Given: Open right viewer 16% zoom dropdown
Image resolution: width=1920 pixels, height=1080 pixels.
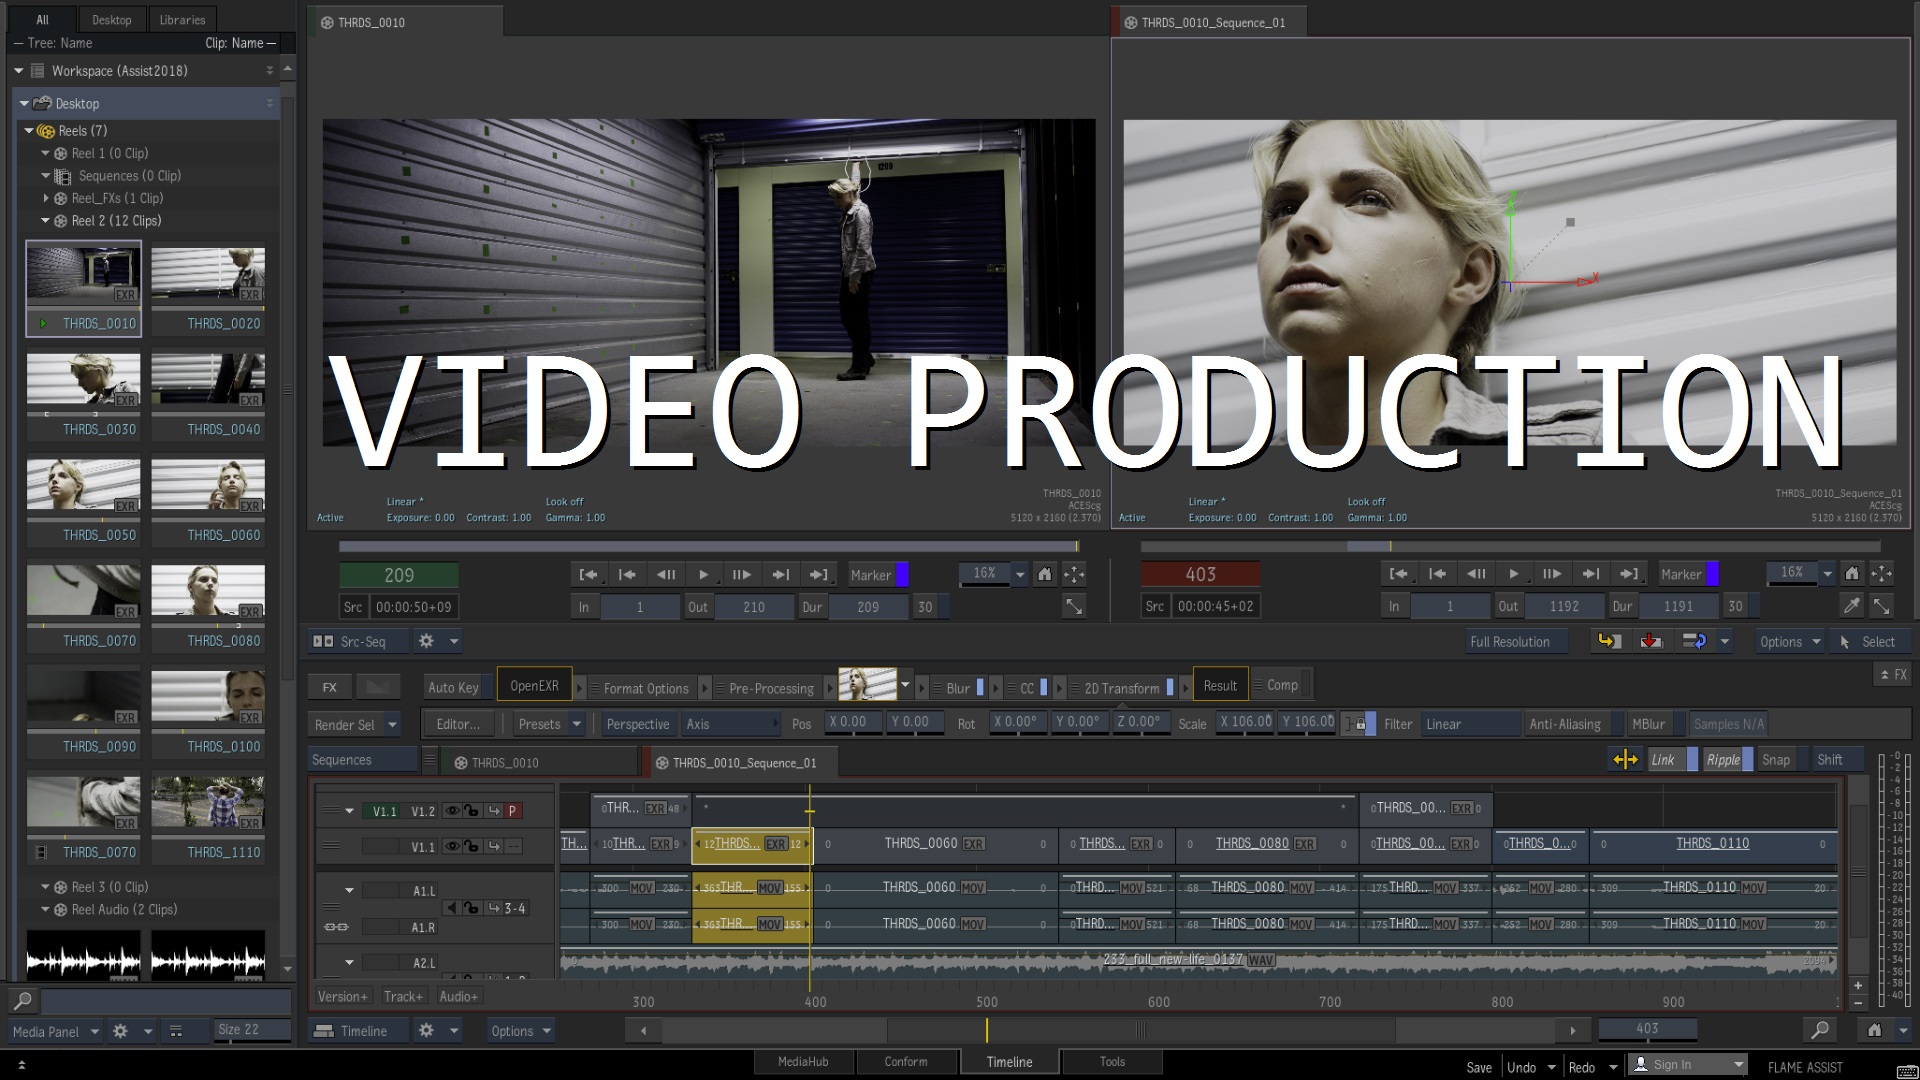Looking at the screenshot, I should coord(1827,574).
